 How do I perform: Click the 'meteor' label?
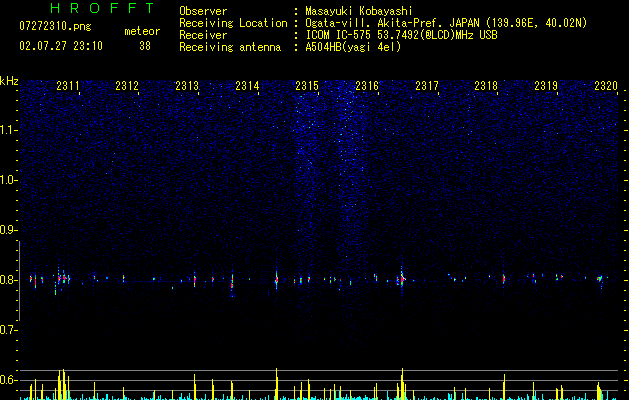point(142,31)
